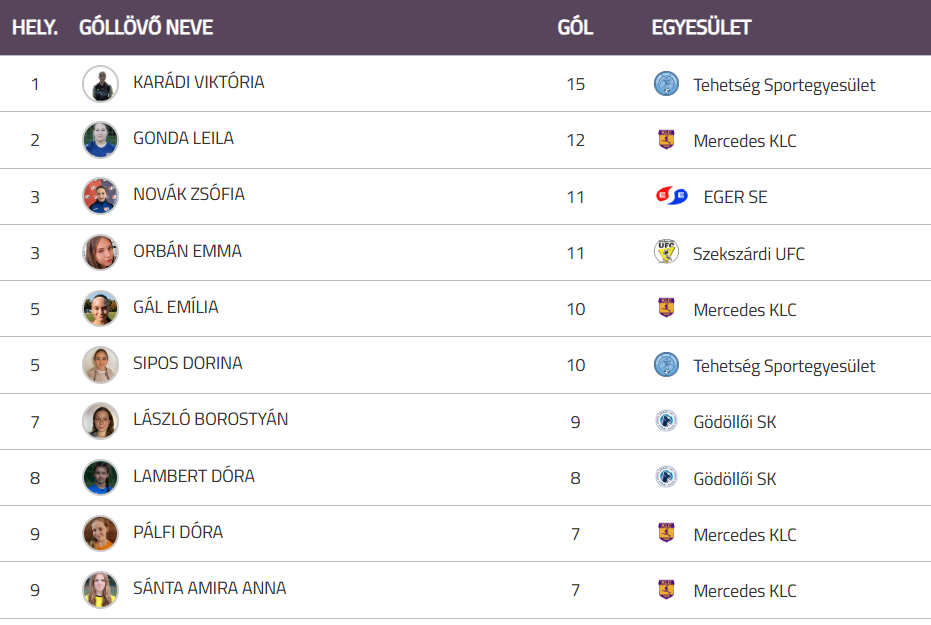
Task: Click Gödöllői SK logo in Lambert Dóra row
Action: pos(666,478)
